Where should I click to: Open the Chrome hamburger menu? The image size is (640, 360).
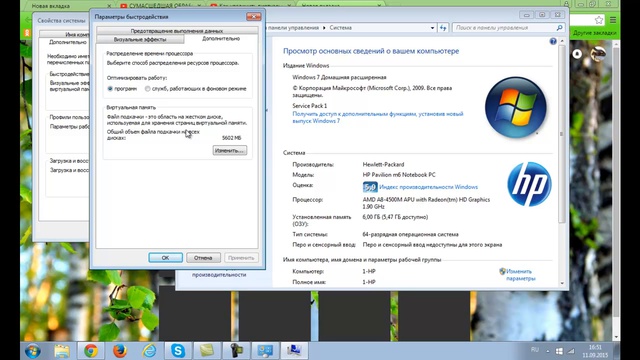[x=613, y=20]
